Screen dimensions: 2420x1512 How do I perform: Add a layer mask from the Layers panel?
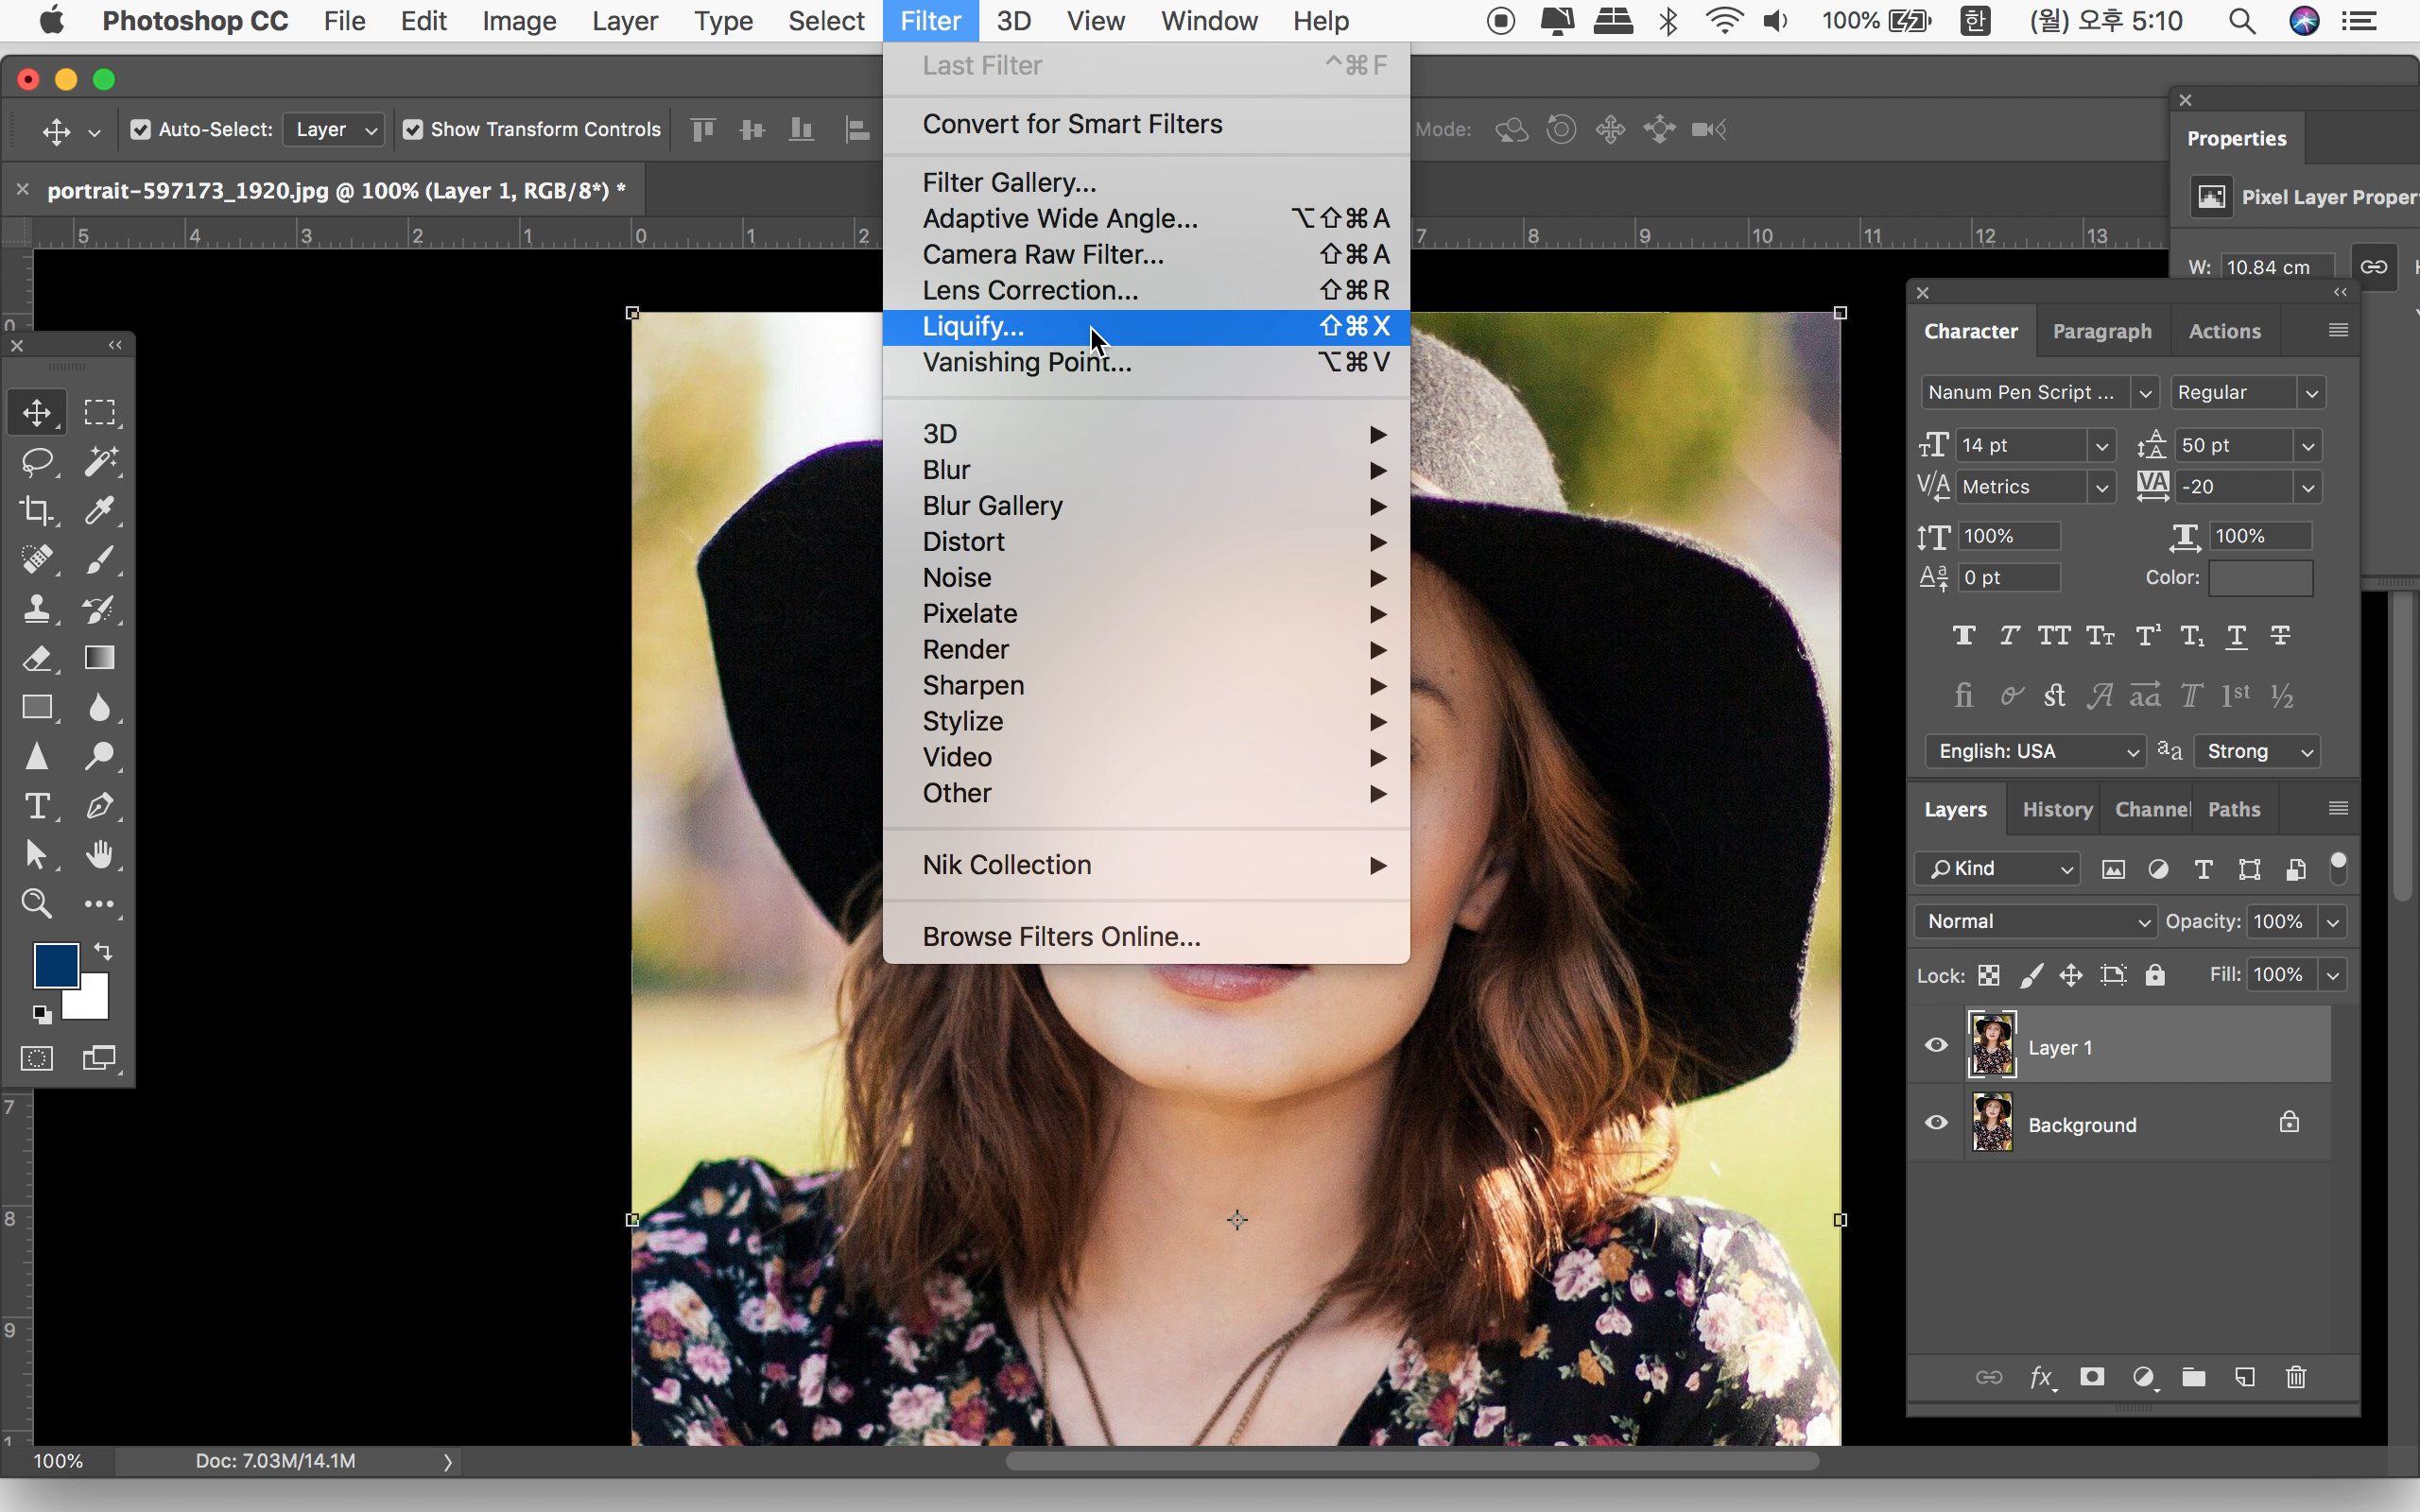(2091, 1377)
